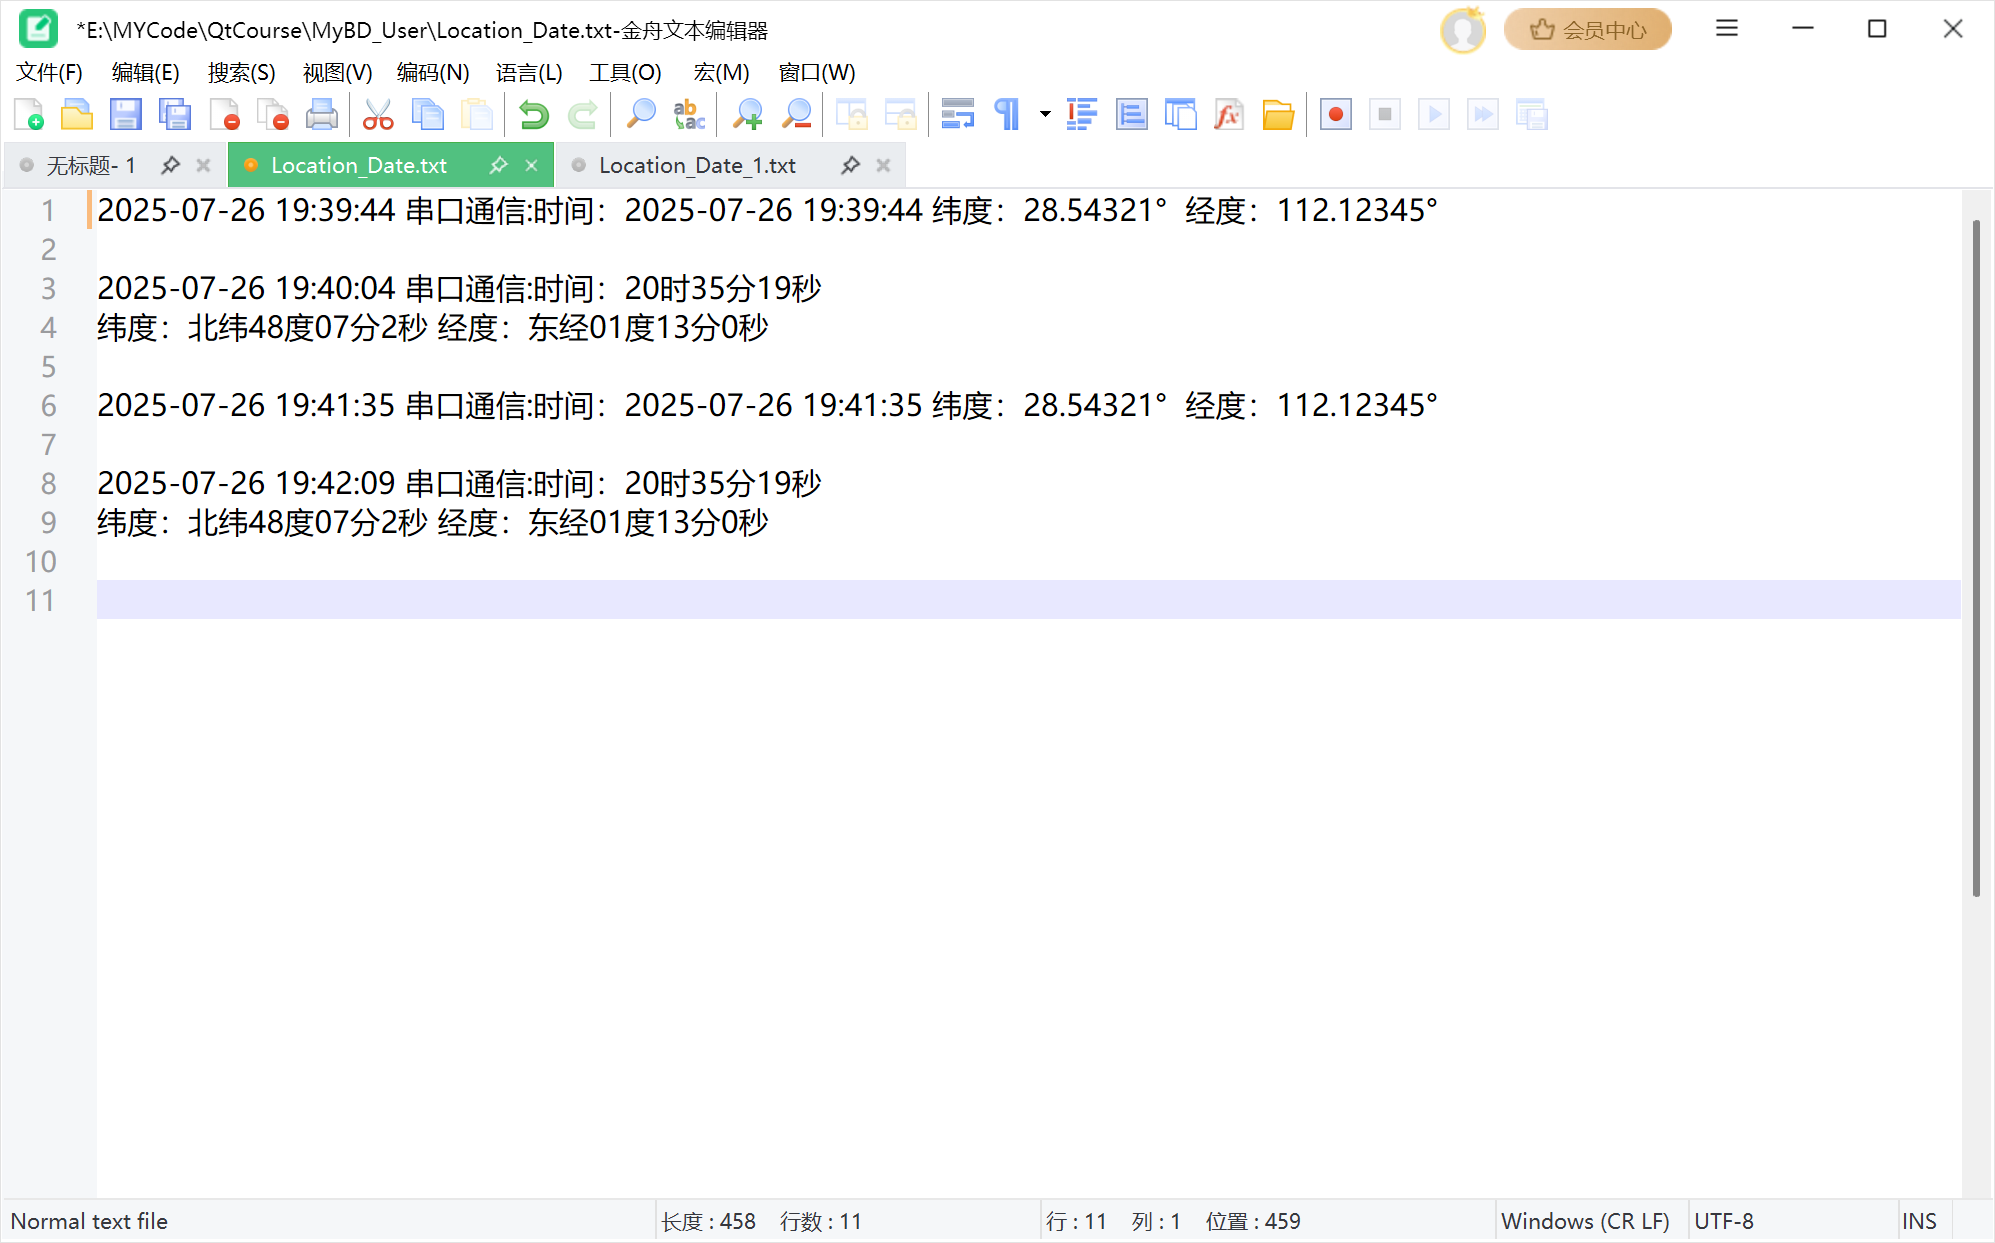Toggle word wrap toolbar button
The image size is (1995, 1243).
(957, 115)
